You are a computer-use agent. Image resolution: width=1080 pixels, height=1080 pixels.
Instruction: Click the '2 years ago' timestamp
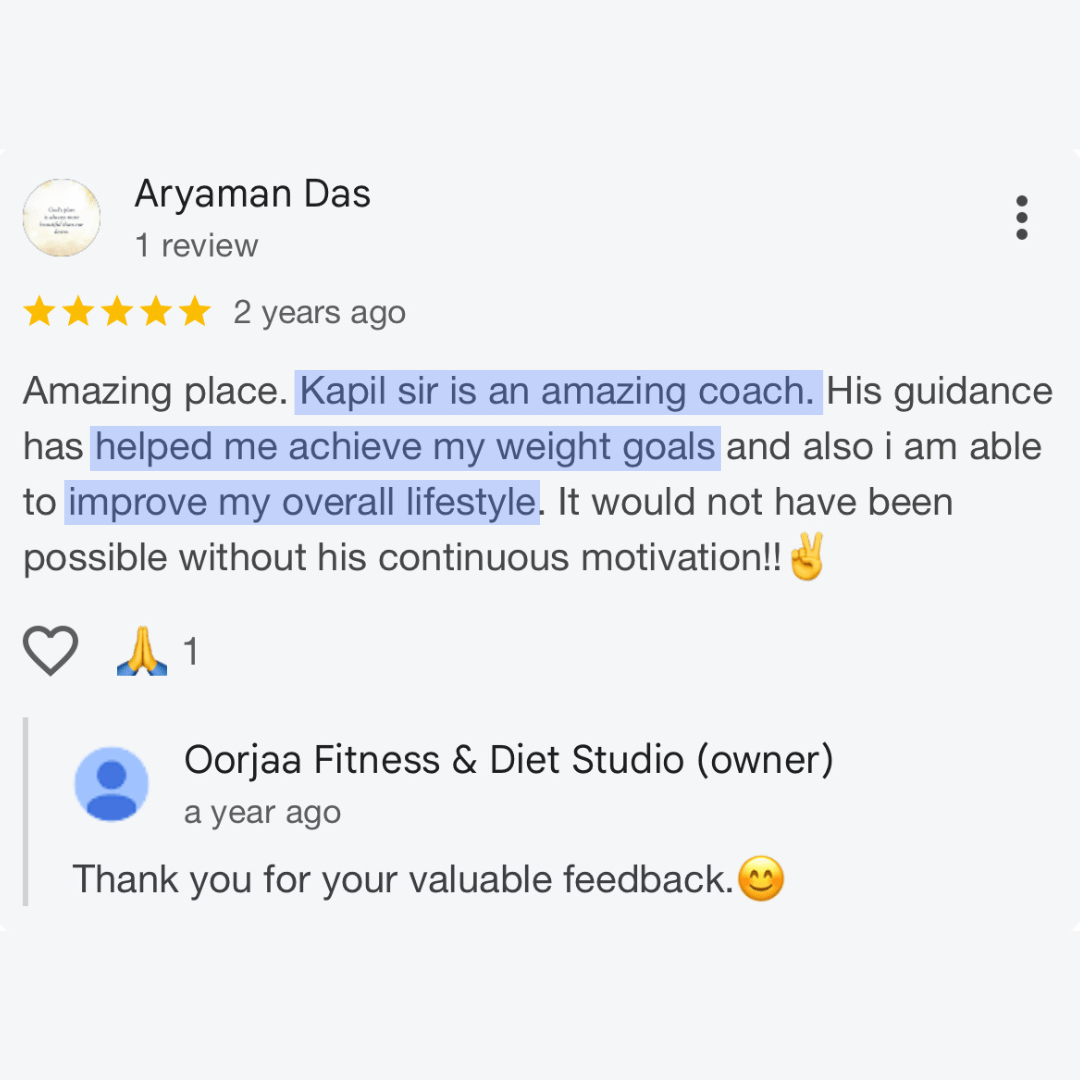pyautogui.click(x=320, y=313)
